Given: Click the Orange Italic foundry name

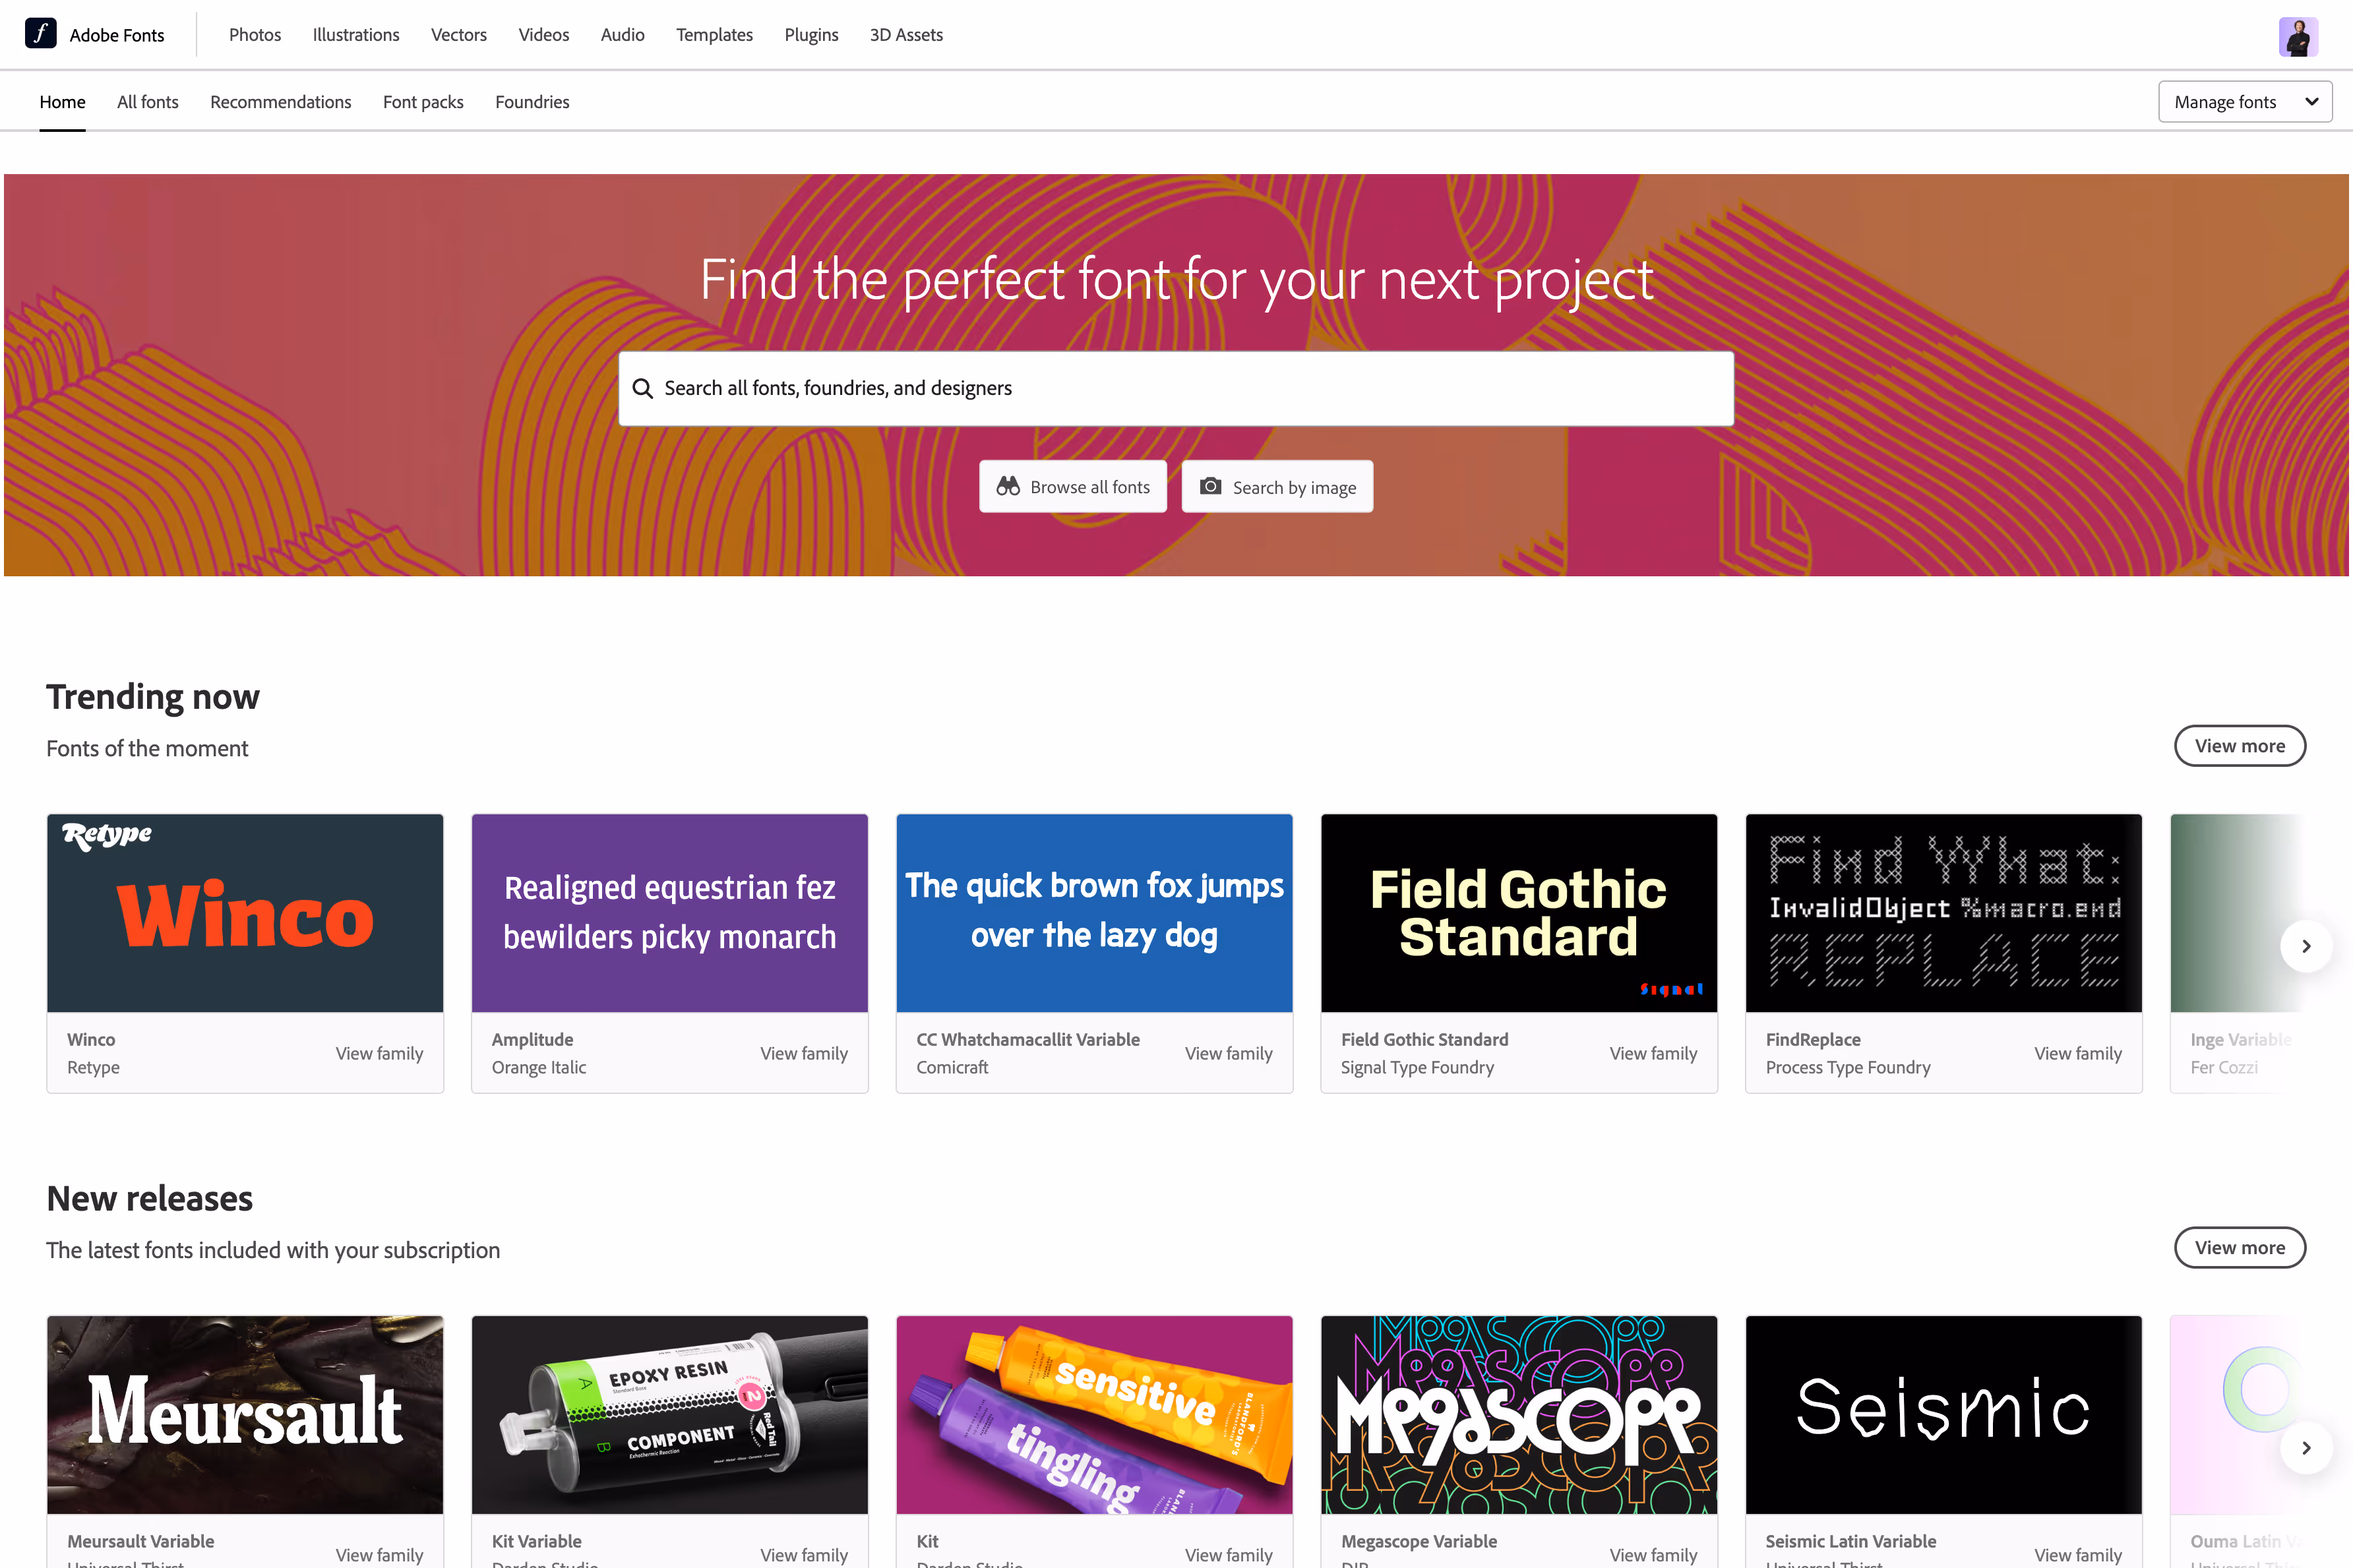Looking at the screenshot, I should click(539, 1067).
